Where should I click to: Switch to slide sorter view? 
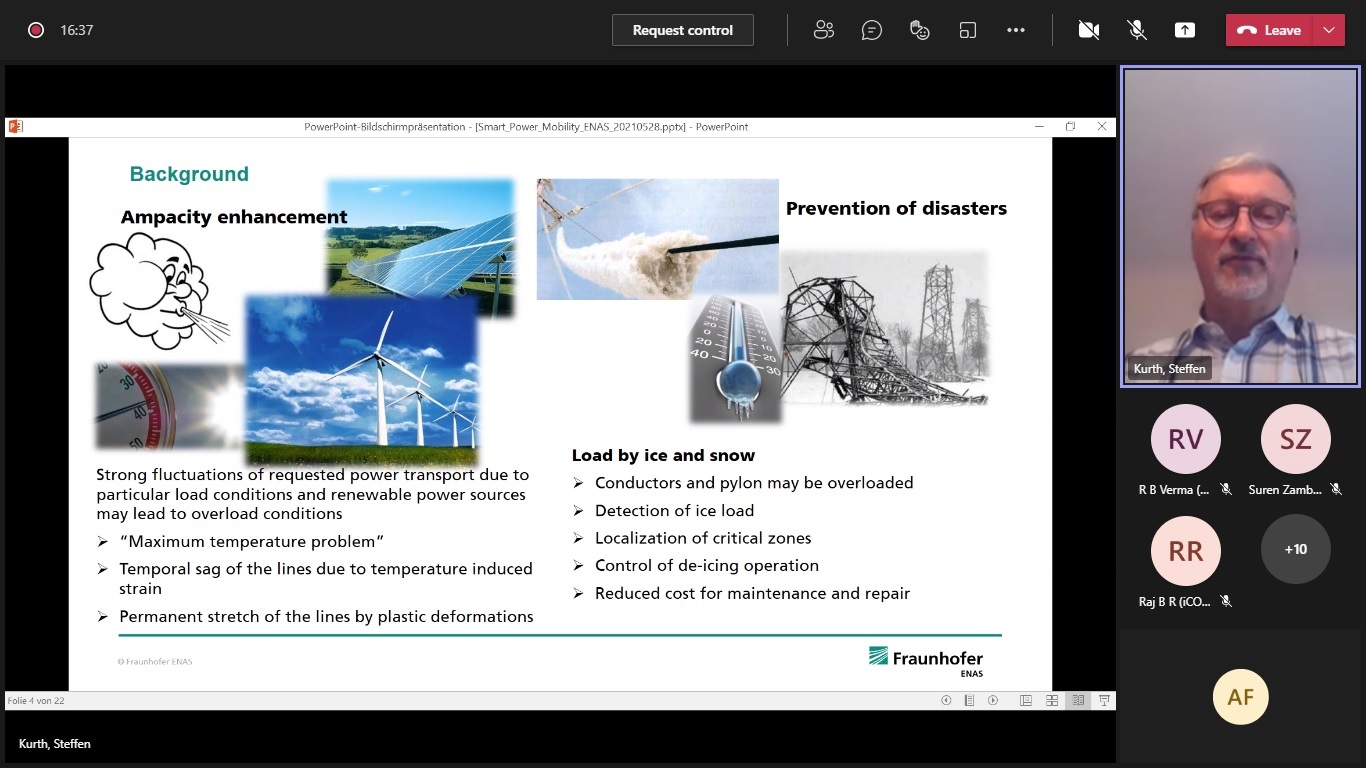(1052, 701)
